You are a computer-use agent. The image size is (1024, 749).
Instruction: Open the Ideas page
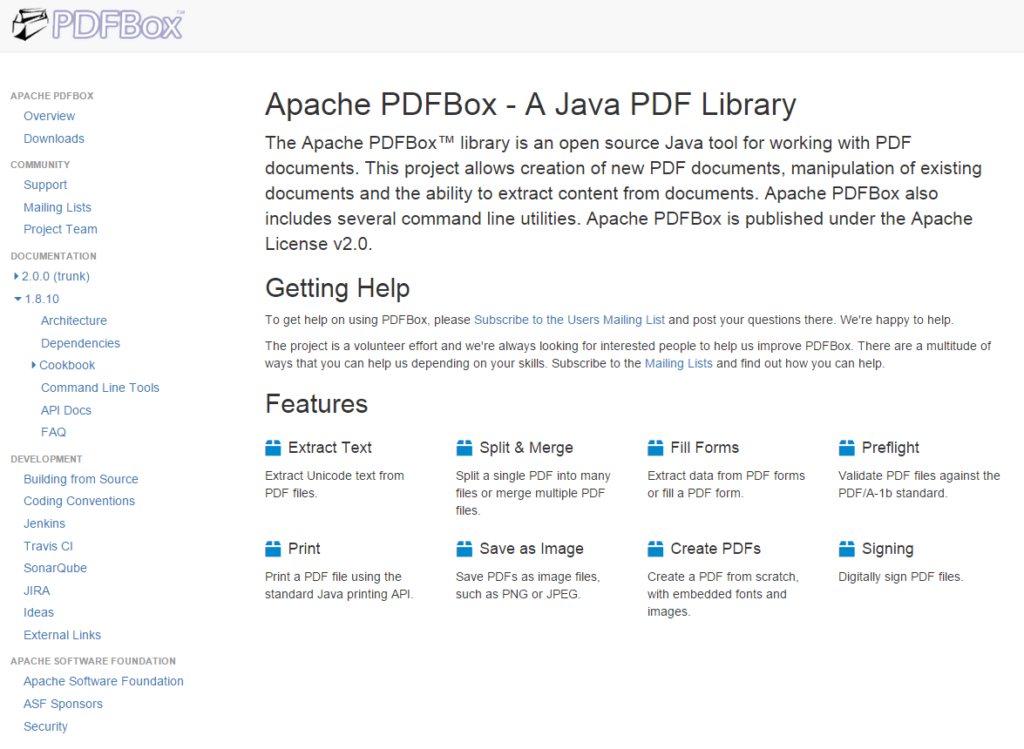tap(39, 613)
